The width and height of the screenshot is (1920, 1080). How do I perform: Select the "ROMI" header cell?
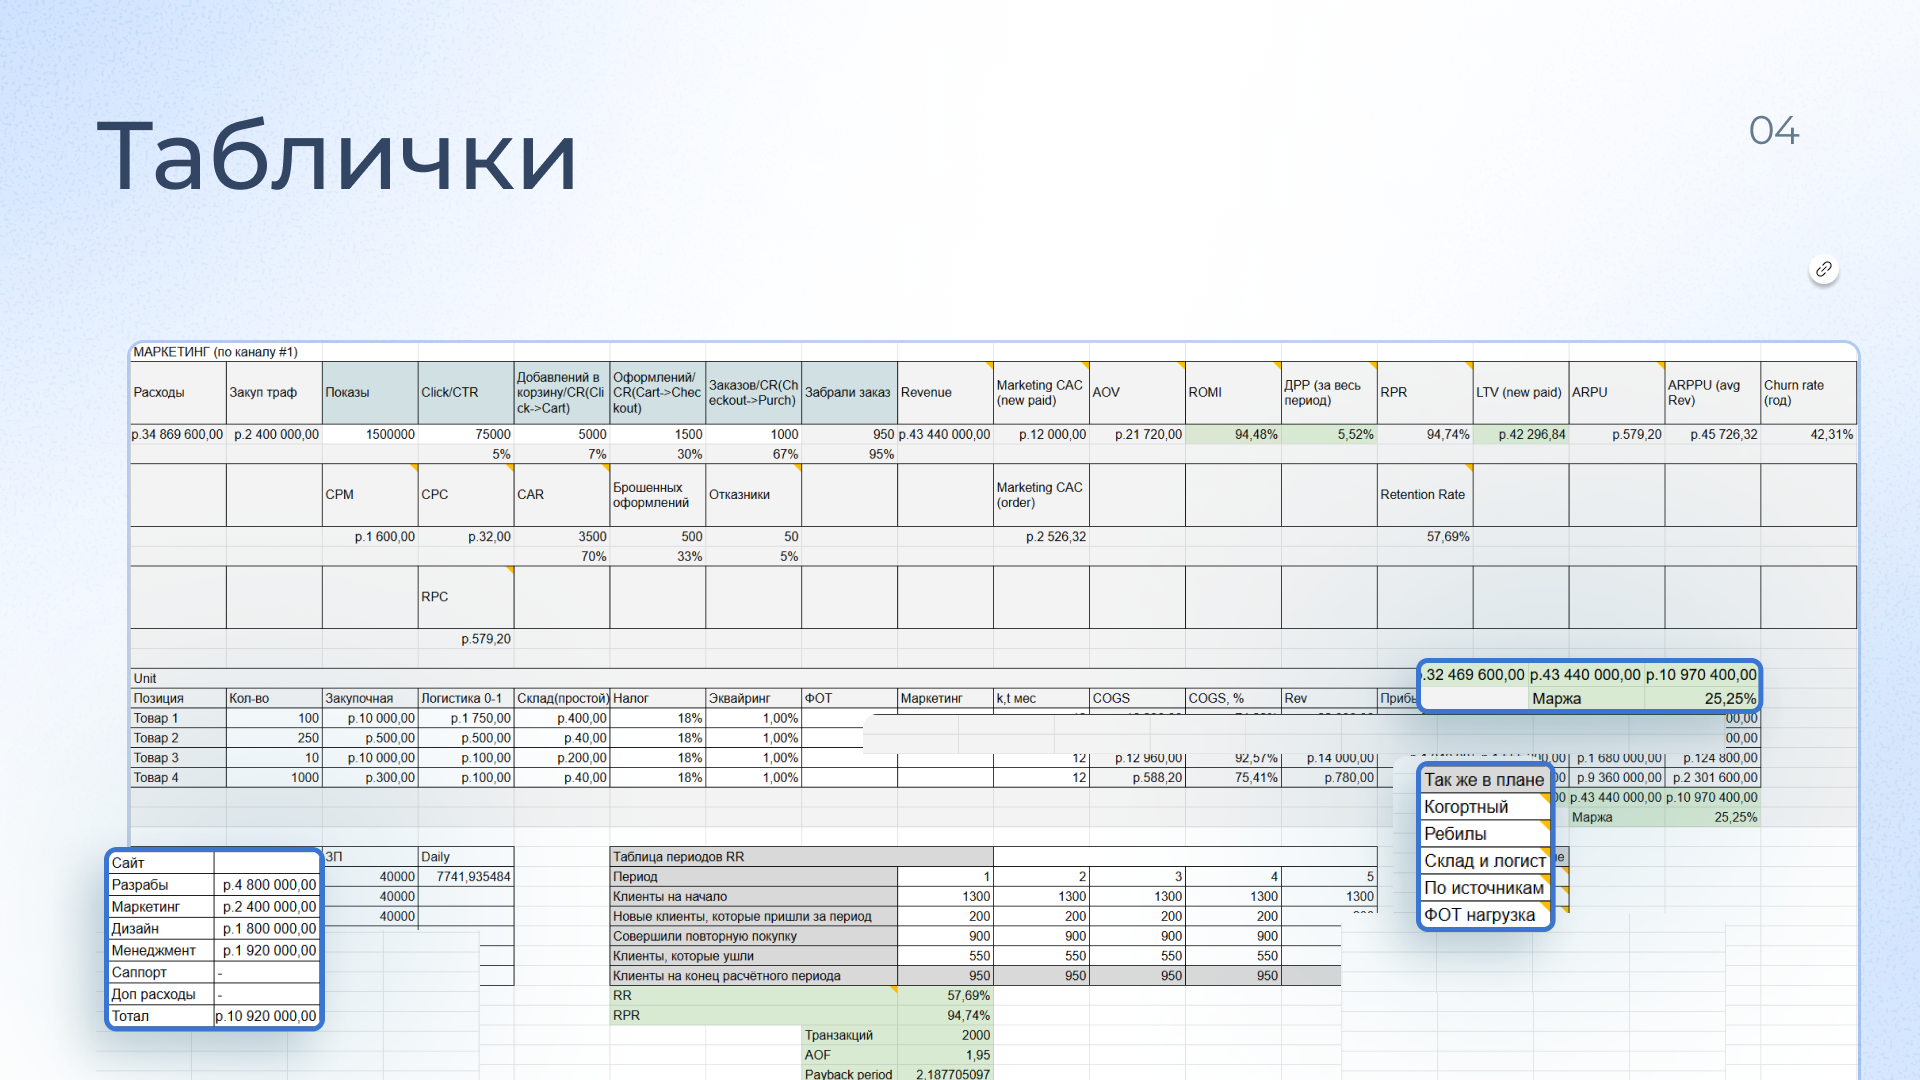click(x=1233, y=393)
